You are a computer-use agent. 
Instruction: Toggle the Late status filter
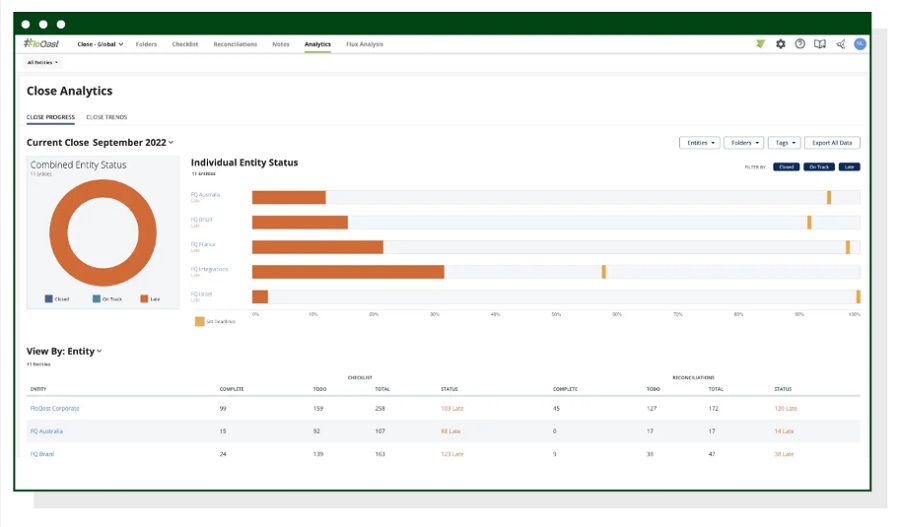[849, 167]
